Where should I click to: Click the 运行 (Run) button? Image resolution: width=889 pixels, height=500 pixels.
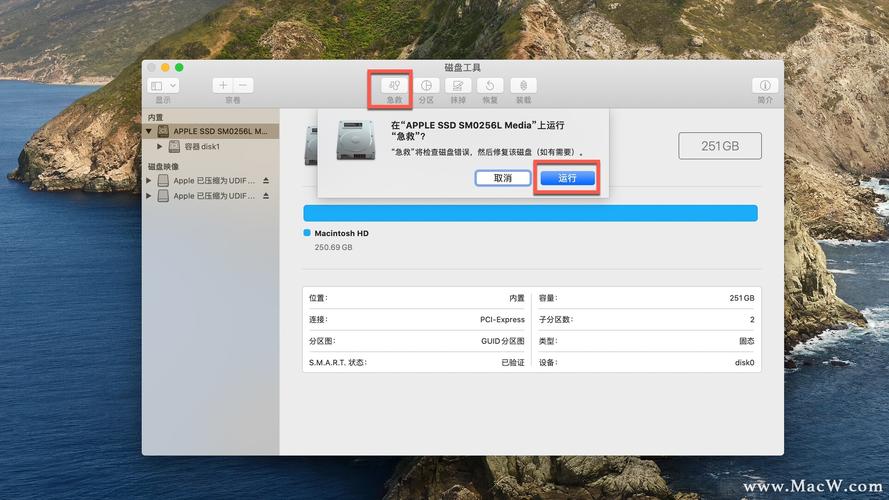tap(567, 178)
